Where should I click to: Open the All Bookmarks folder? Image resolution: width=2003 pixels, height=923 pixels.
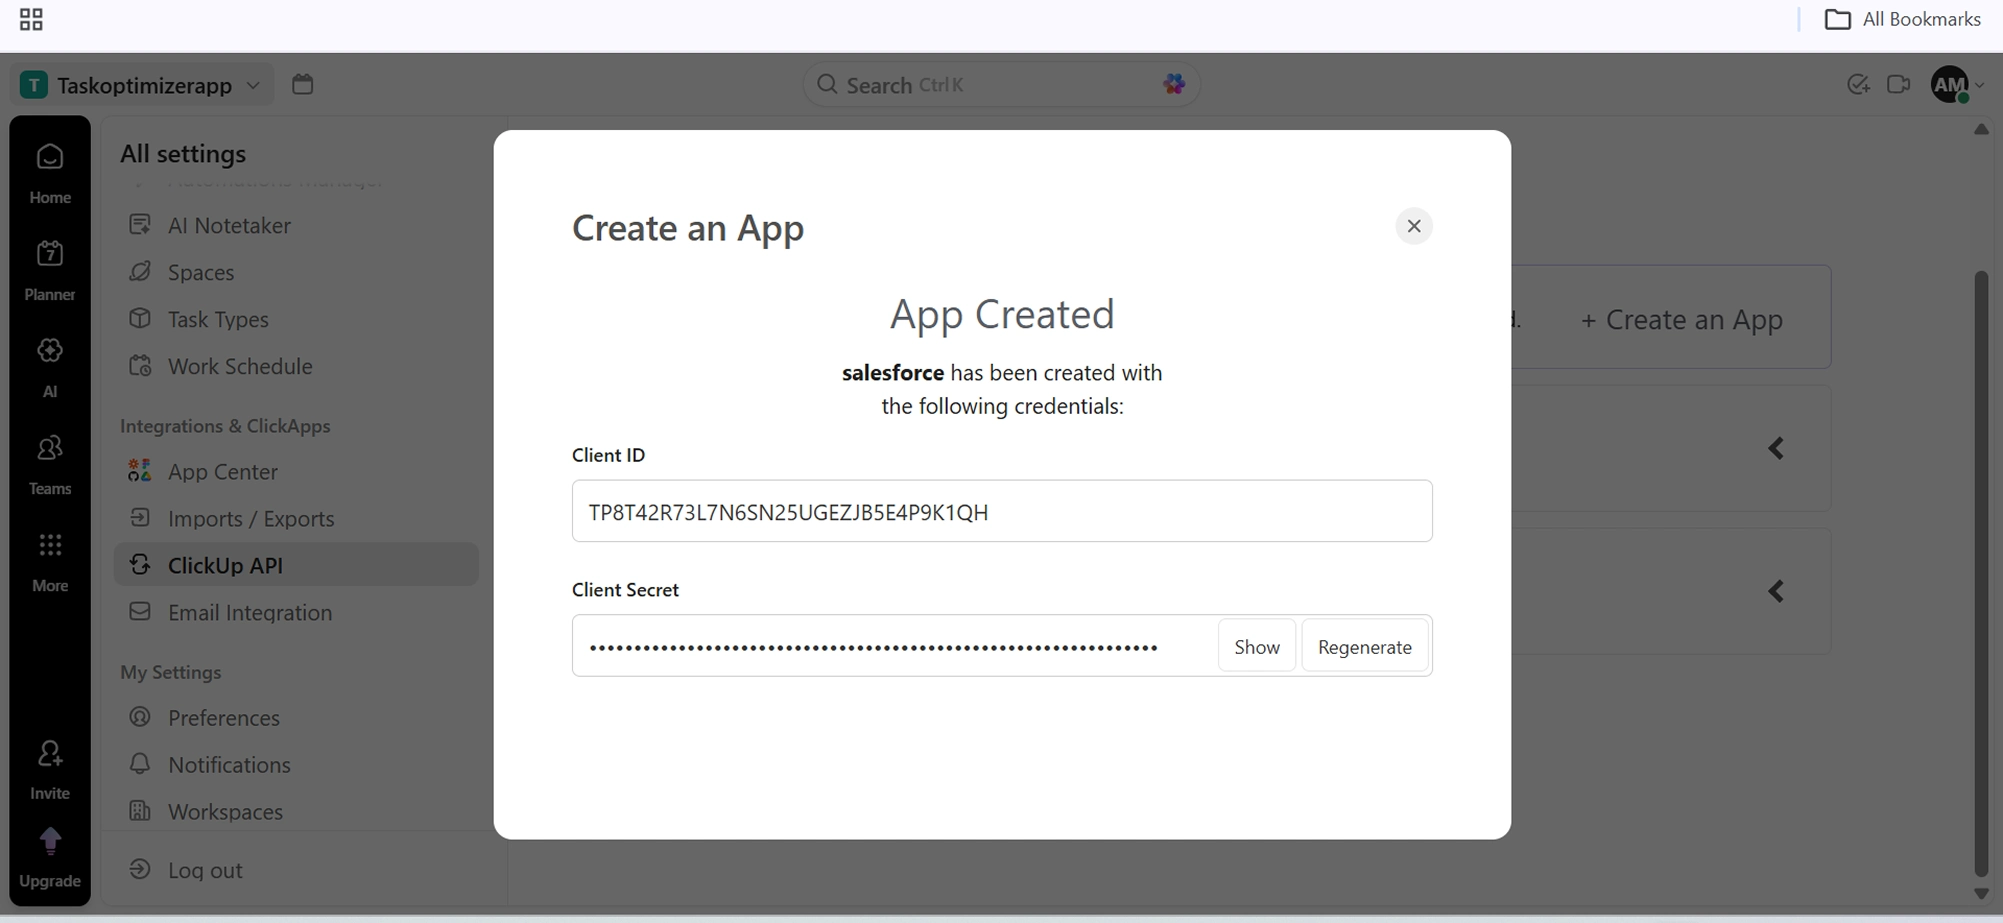(1902, 19)
